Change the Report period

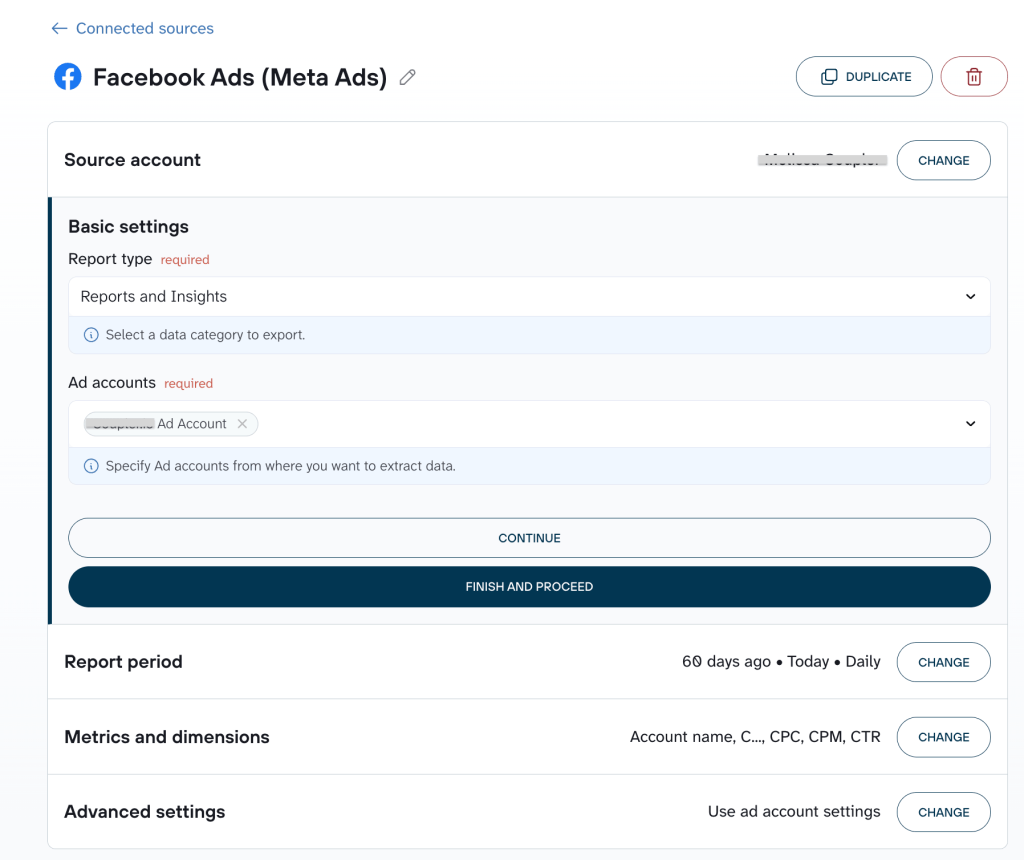(x=944, y=662)
